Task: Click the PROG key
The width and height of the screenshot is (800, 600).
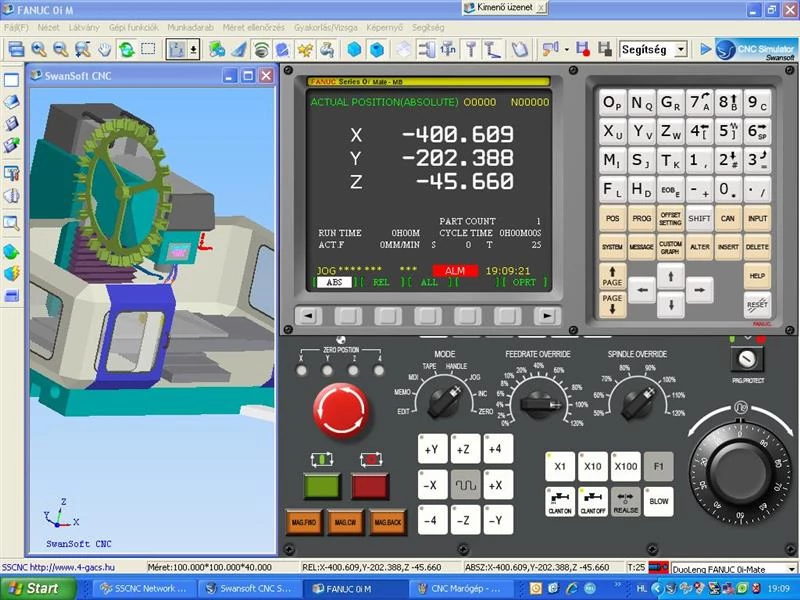Action: (641, 218)
